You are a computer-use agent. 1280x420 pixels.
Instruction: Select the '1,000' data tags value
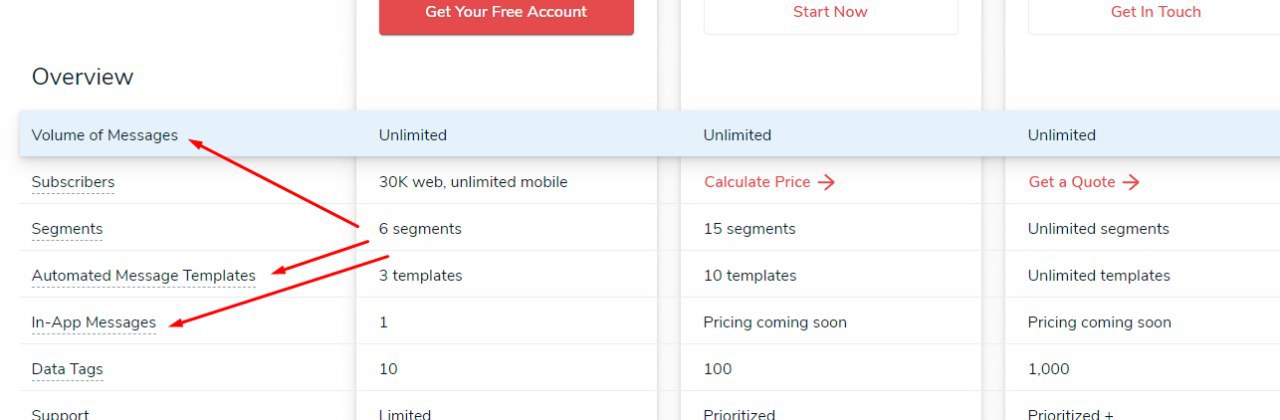tap(1049, 369)
